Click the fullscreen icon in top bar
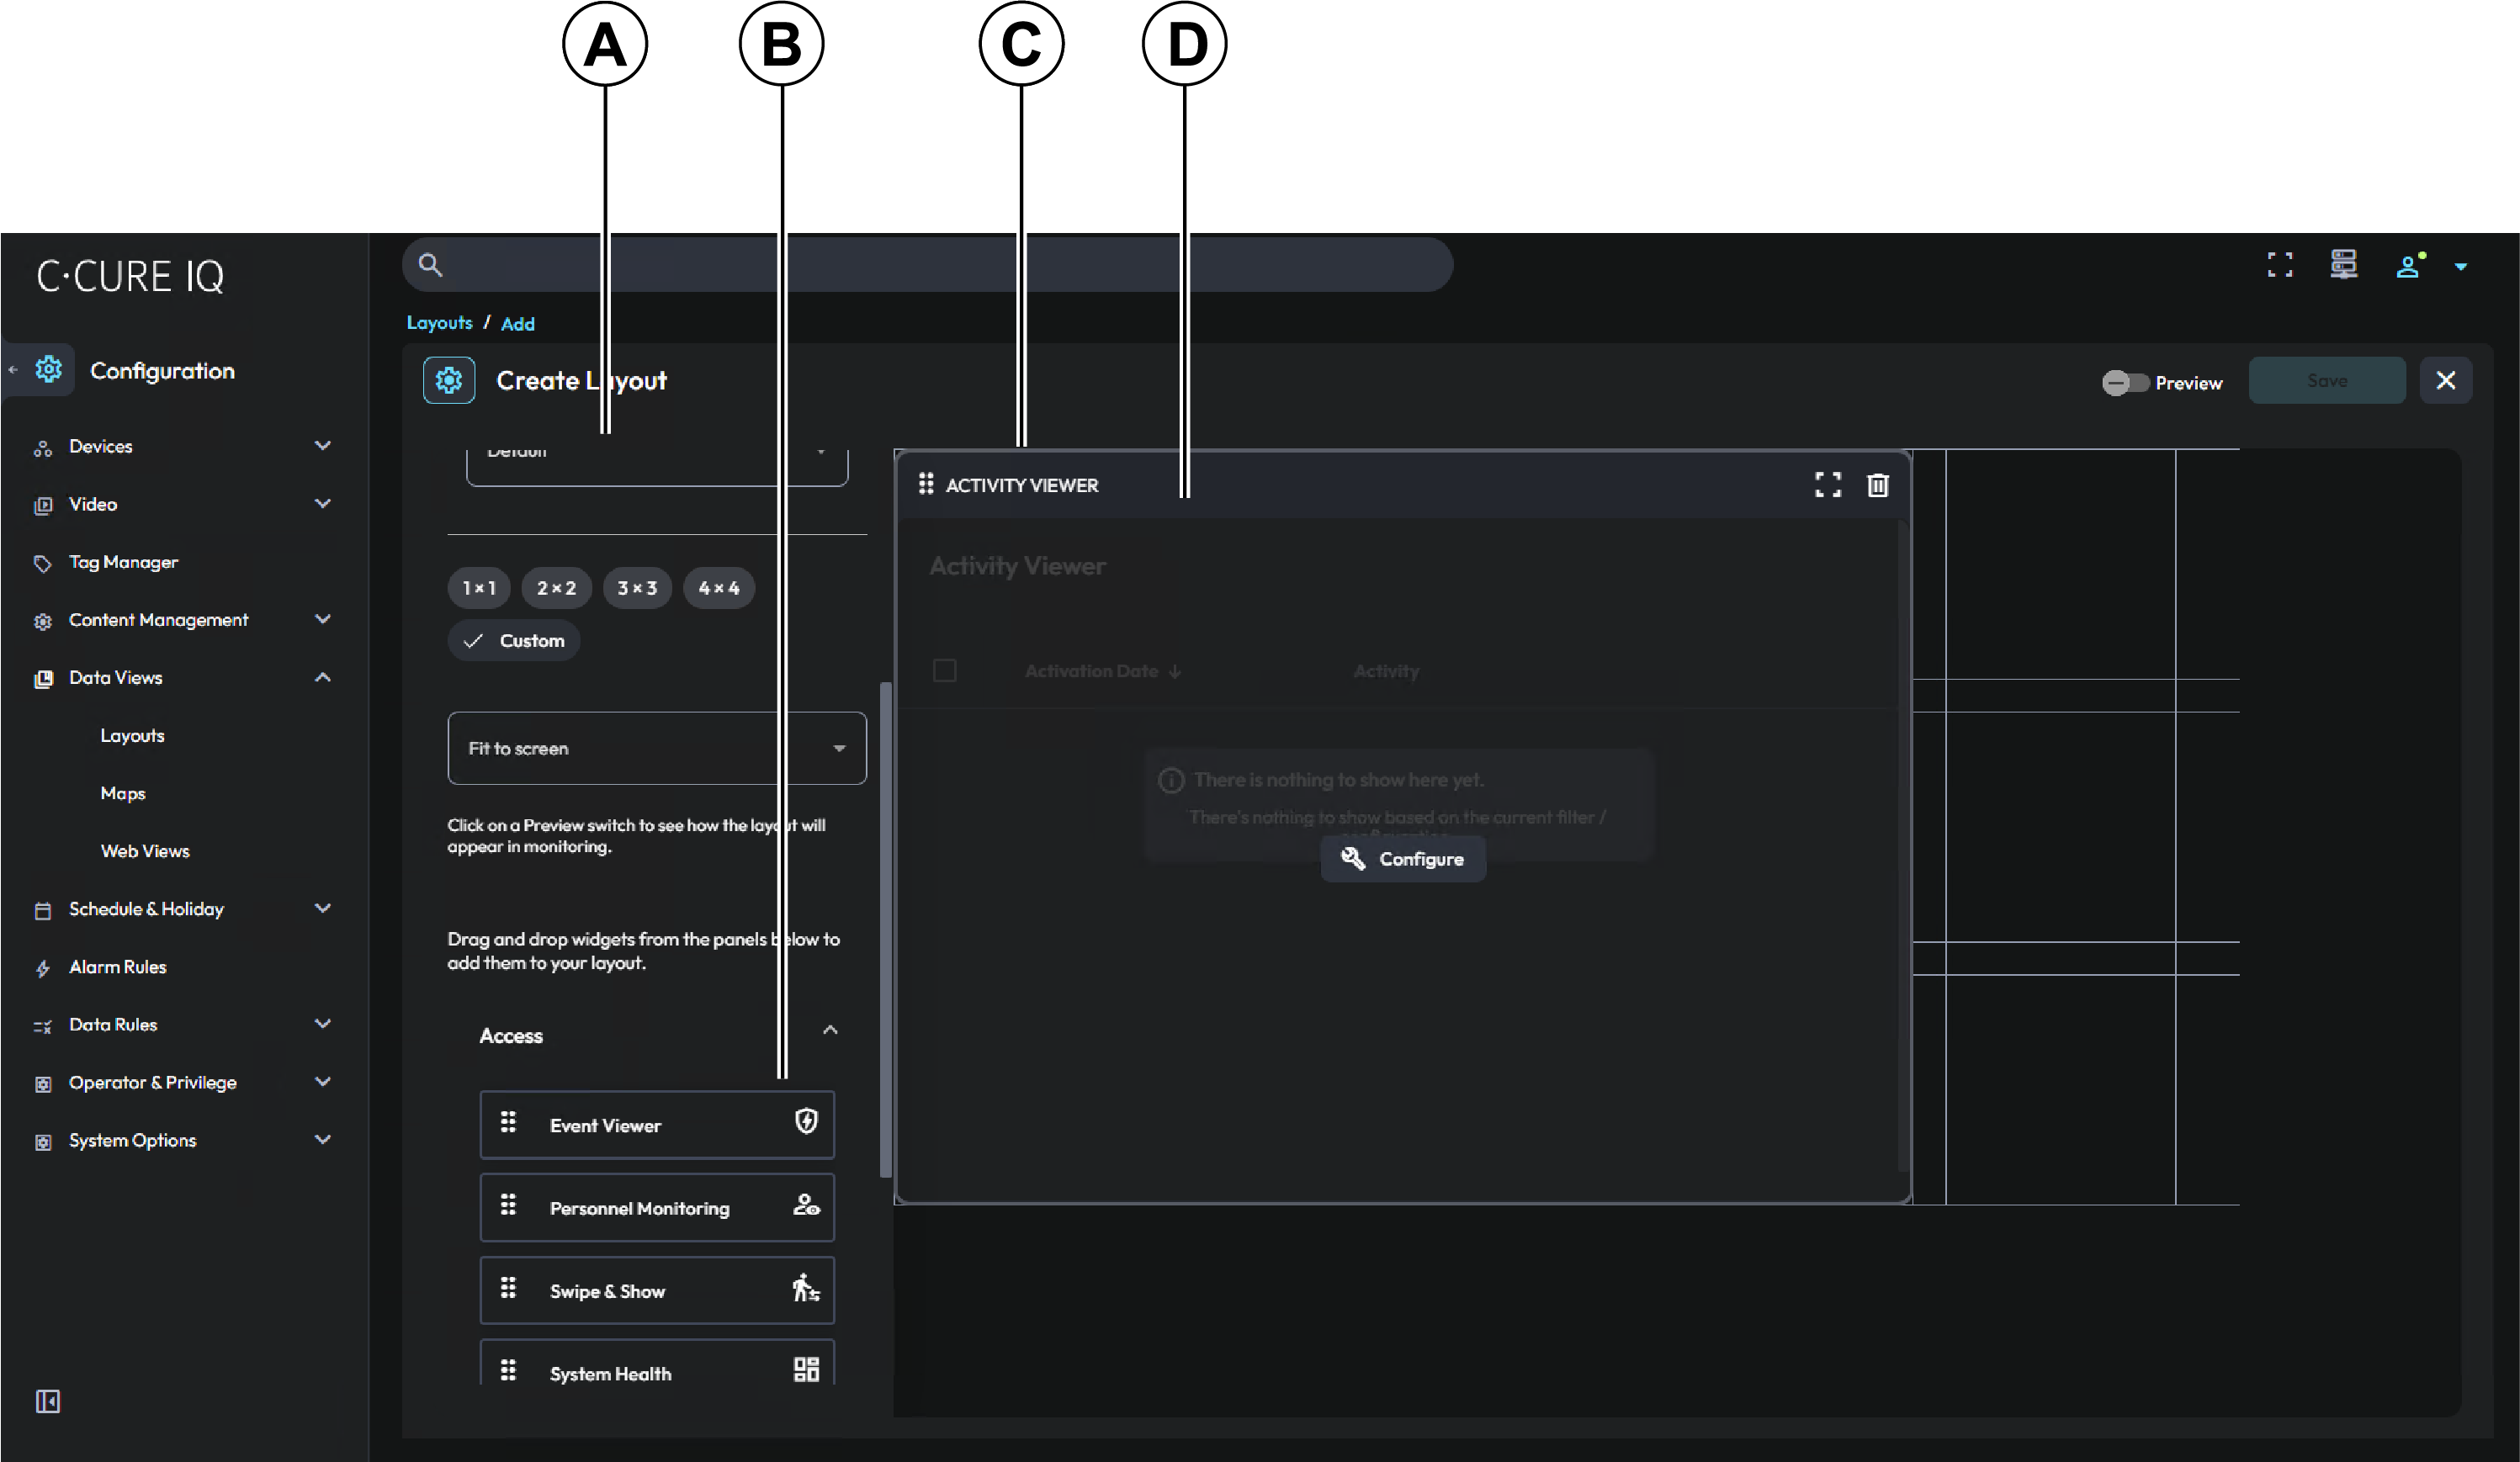 click(2279, 265)
